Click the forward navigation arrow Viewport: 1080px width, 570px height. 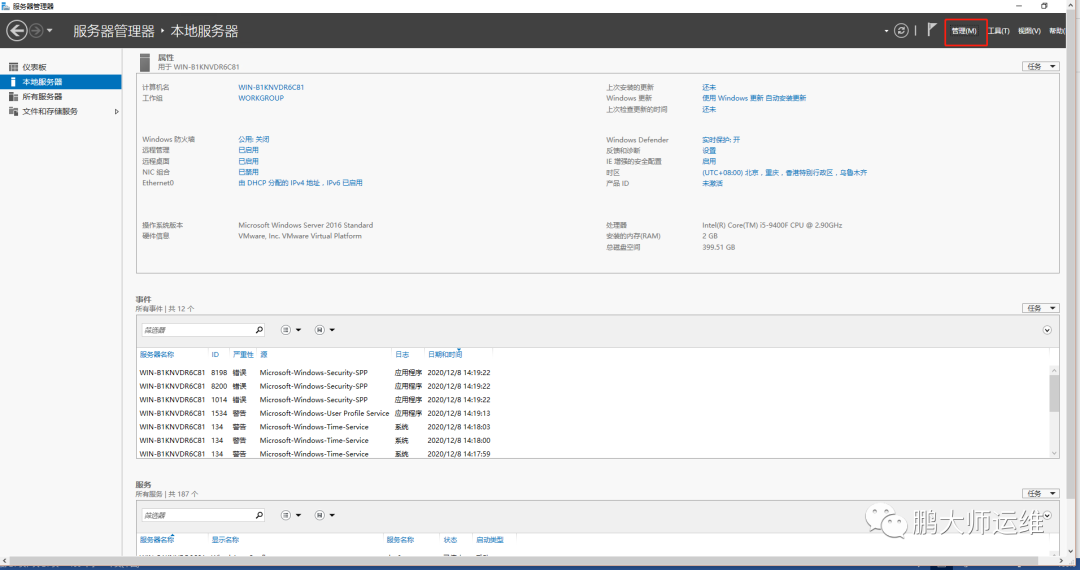[36, 31]
